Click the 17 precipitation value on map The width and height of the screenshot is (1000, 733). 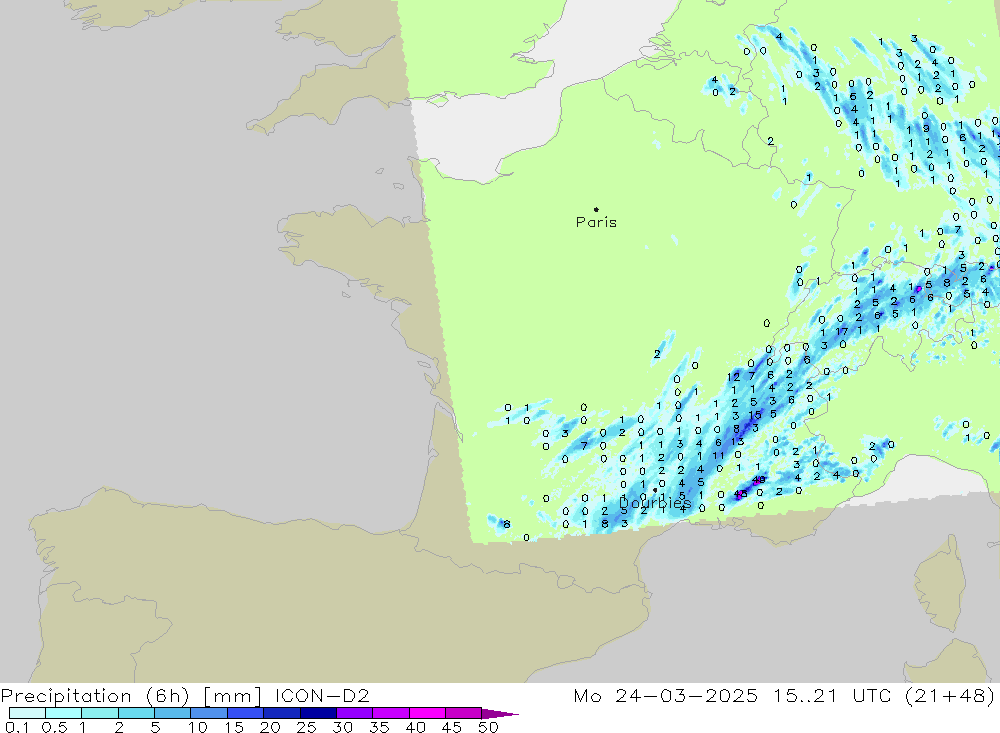[842, 331]
